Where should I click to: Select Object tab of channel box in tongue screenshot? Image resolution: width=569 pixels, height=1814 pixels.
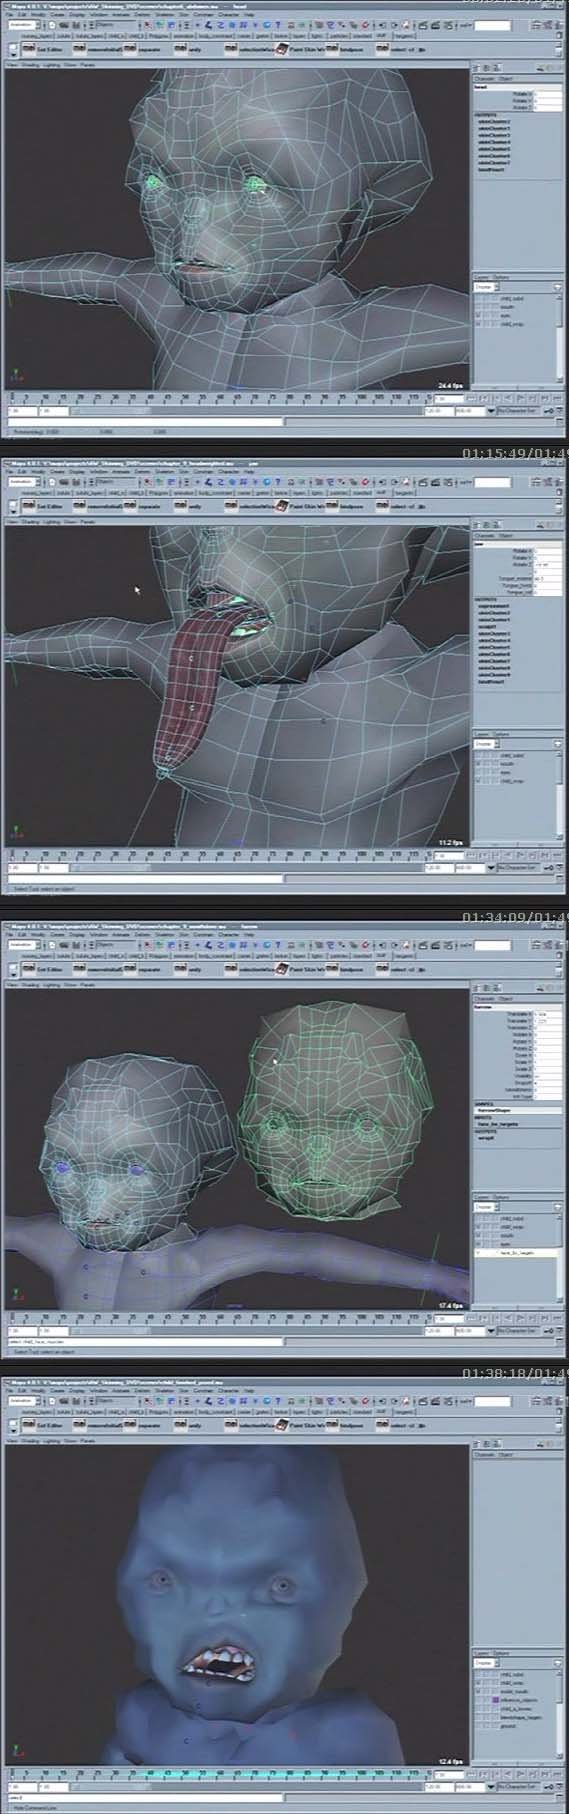pyautogui.click(x=506, y=535)
